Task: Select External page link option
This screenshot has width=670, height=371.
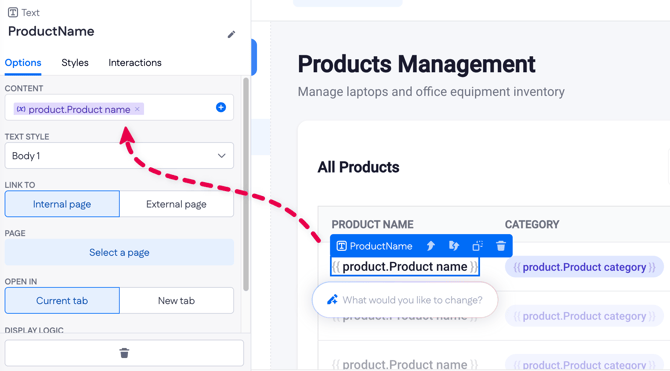Action: [x=176, y=204]
